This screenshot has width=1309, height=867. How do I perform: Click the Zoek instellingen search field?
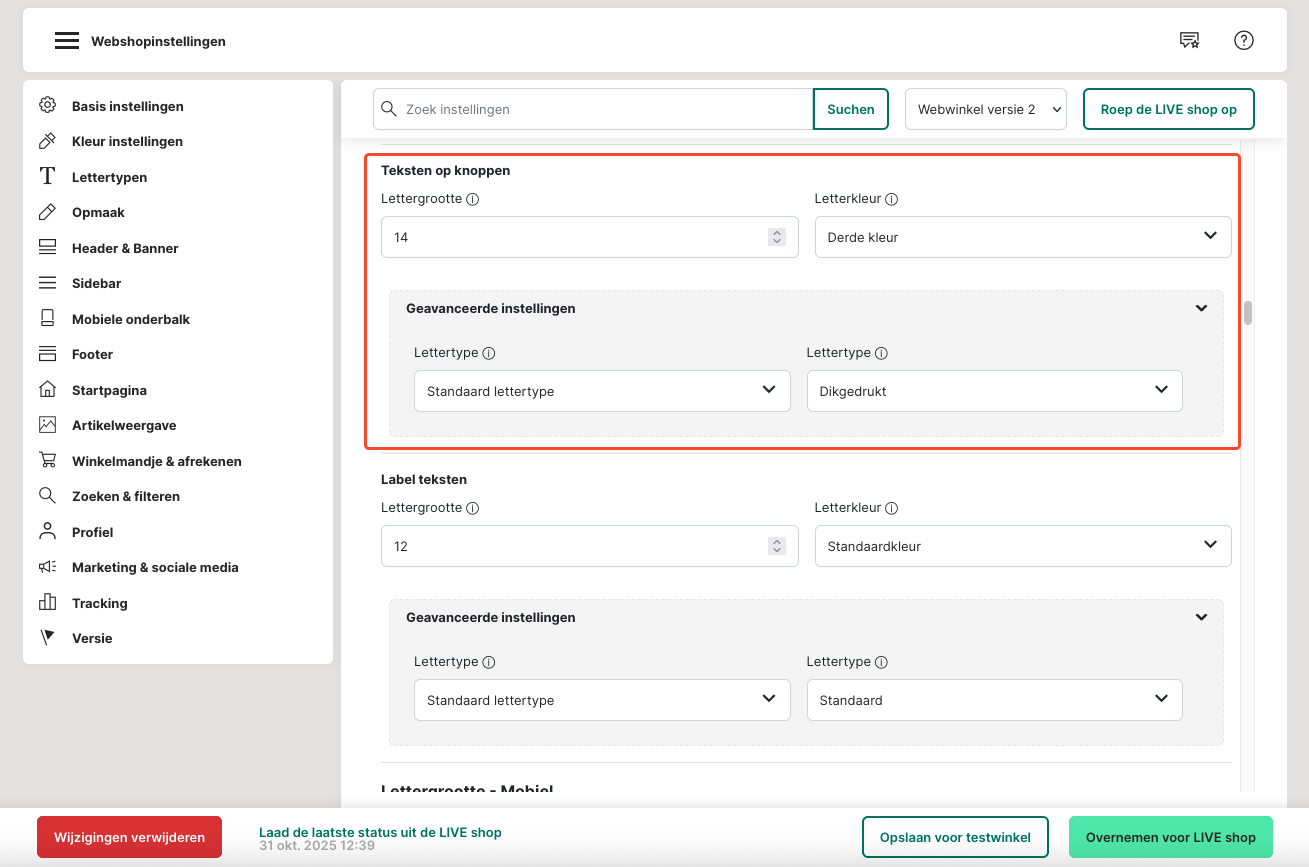605,109
